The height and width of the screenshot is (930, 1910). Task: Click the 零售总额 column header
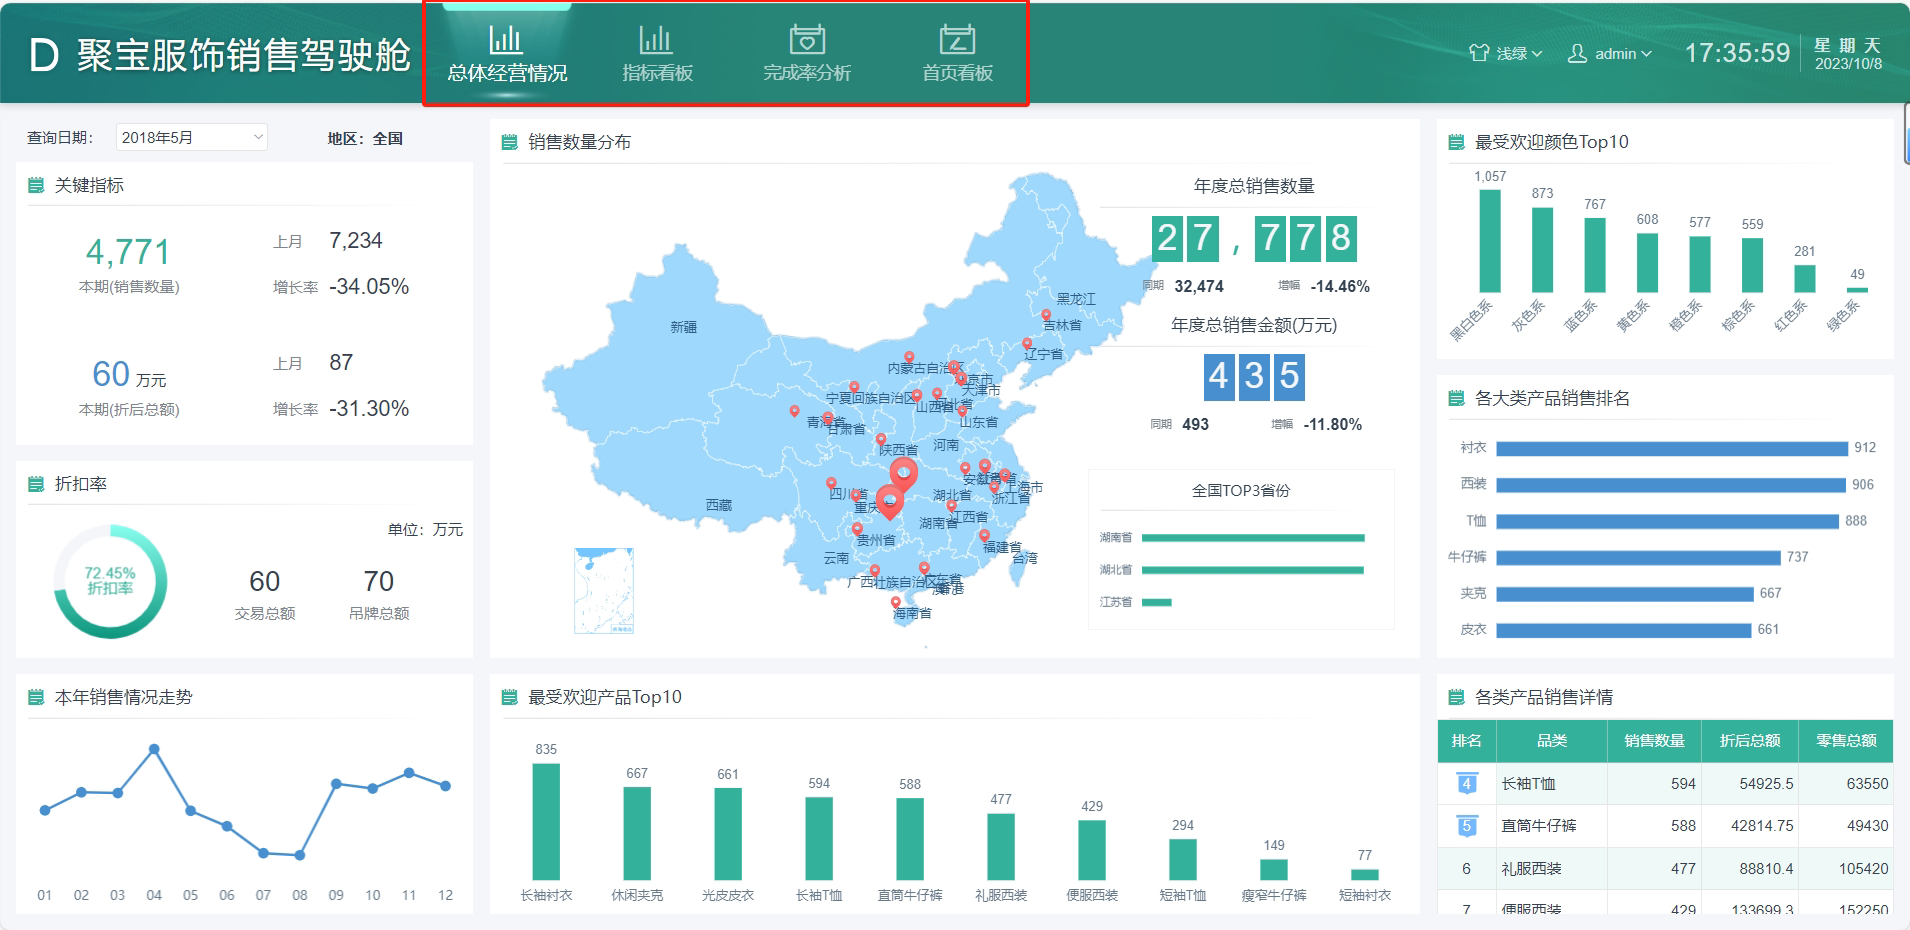(x=1846, y=741)
